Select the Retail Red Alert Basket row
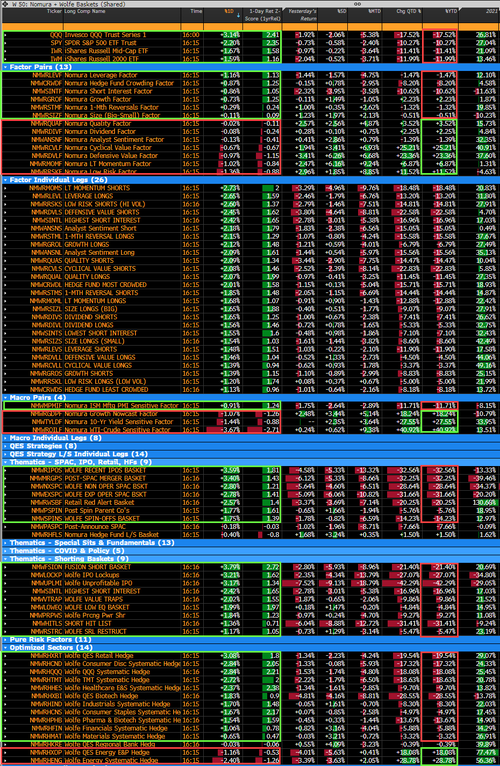The height and width of the screenshot is (766, 500). [250, 502]
